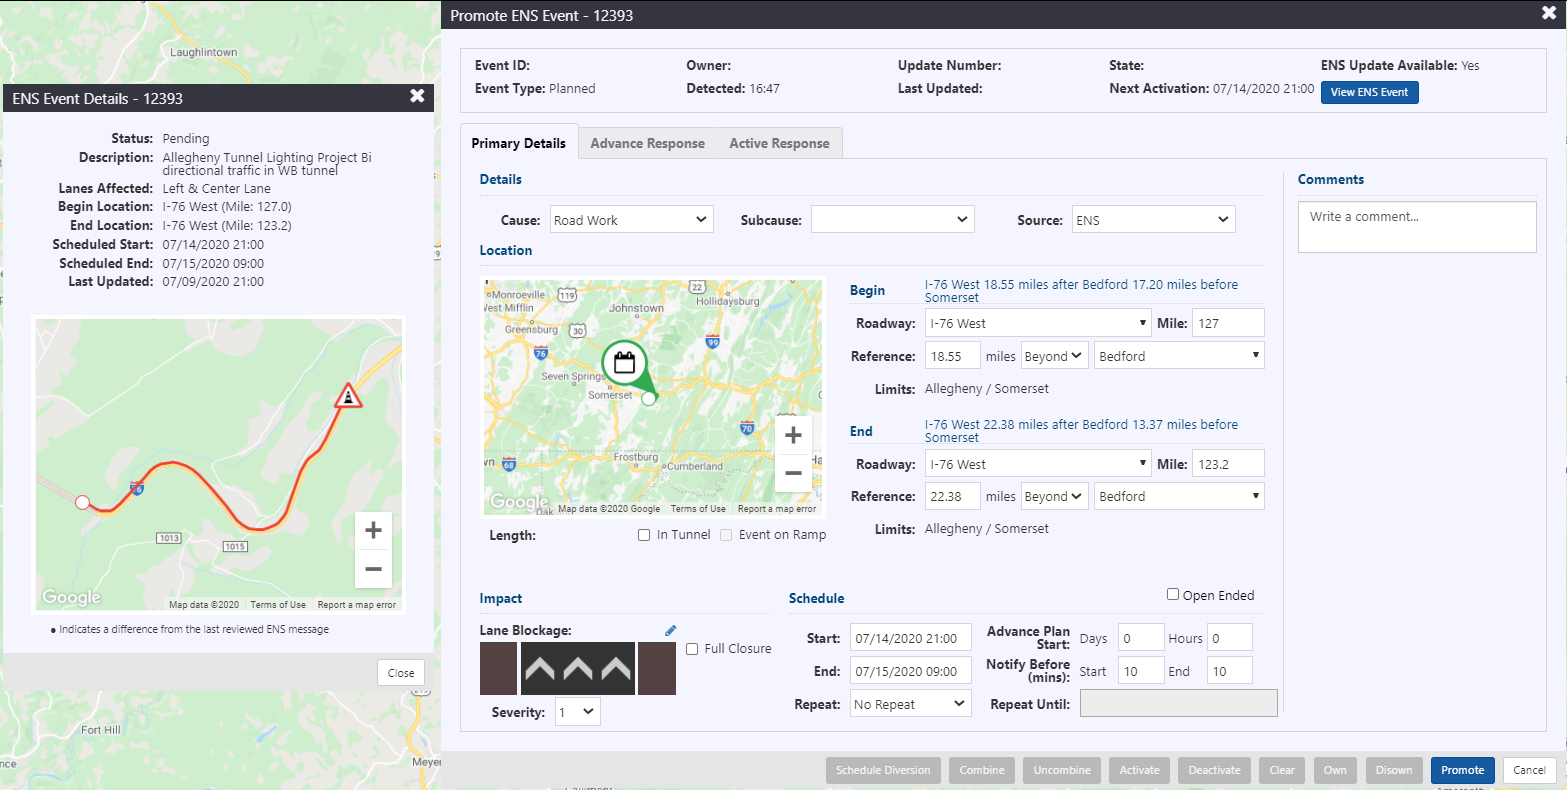
Task: Switch to the Primary Details tab
Action: (519, 143)
